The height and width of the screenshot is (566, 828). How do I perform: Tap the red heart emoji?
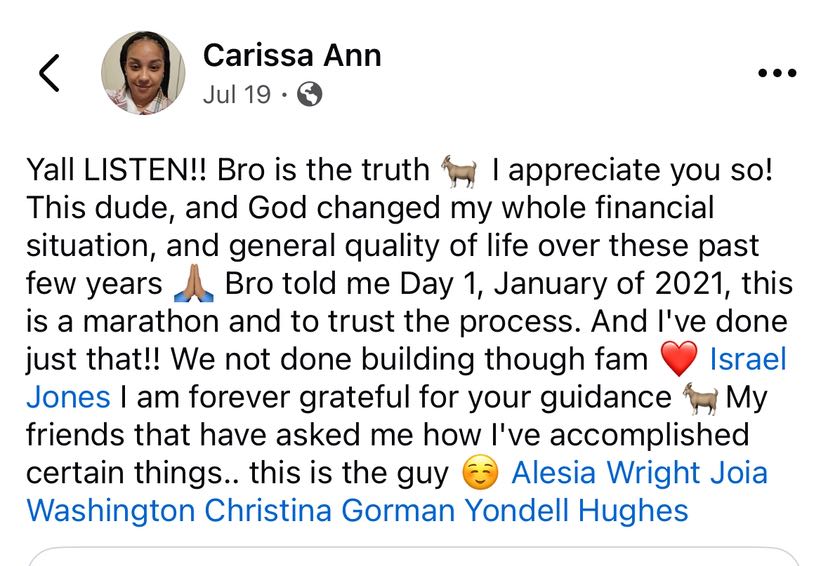point(679,360)
